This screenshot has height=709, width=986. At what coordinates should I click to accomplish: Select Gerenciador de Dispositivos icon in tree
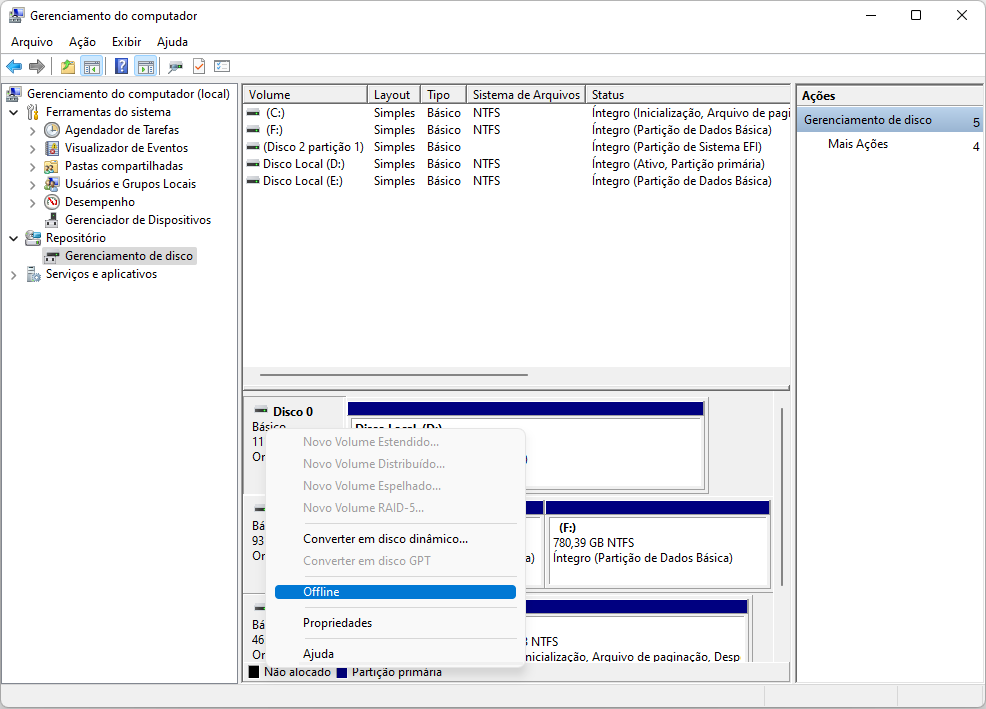53,220
